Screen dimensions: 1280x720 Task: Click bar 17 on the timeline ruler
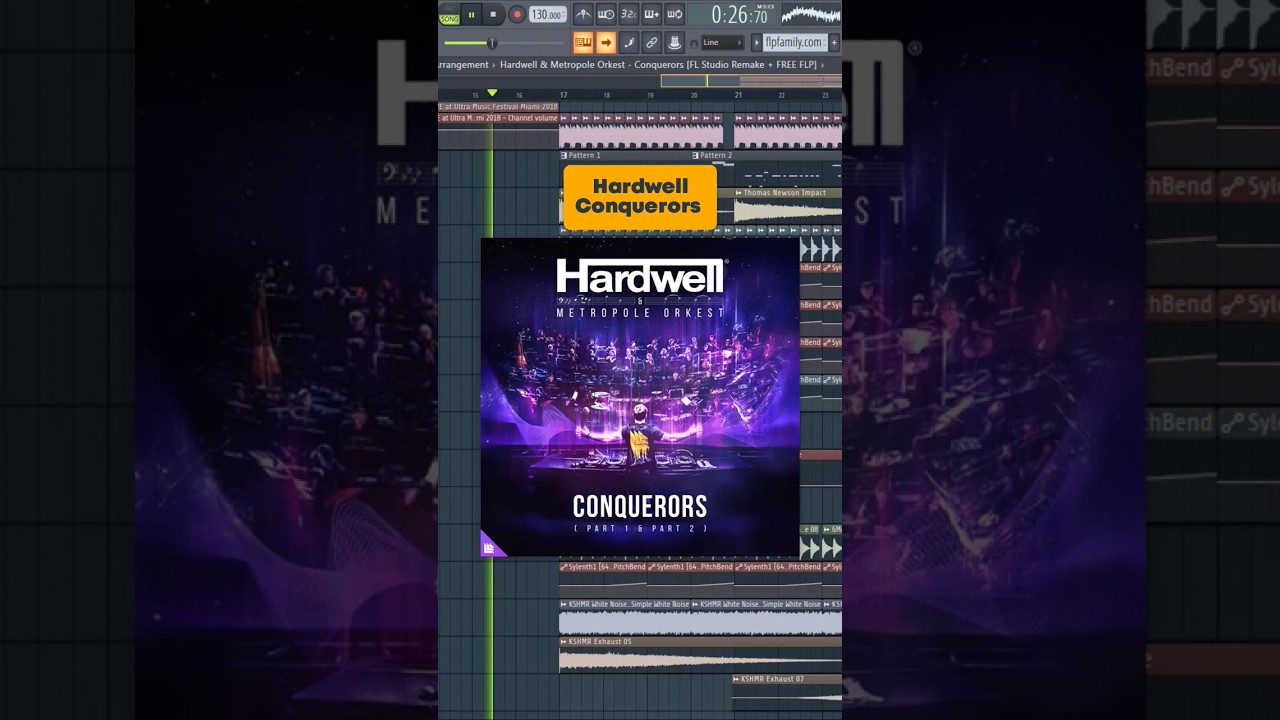(564, 95)
